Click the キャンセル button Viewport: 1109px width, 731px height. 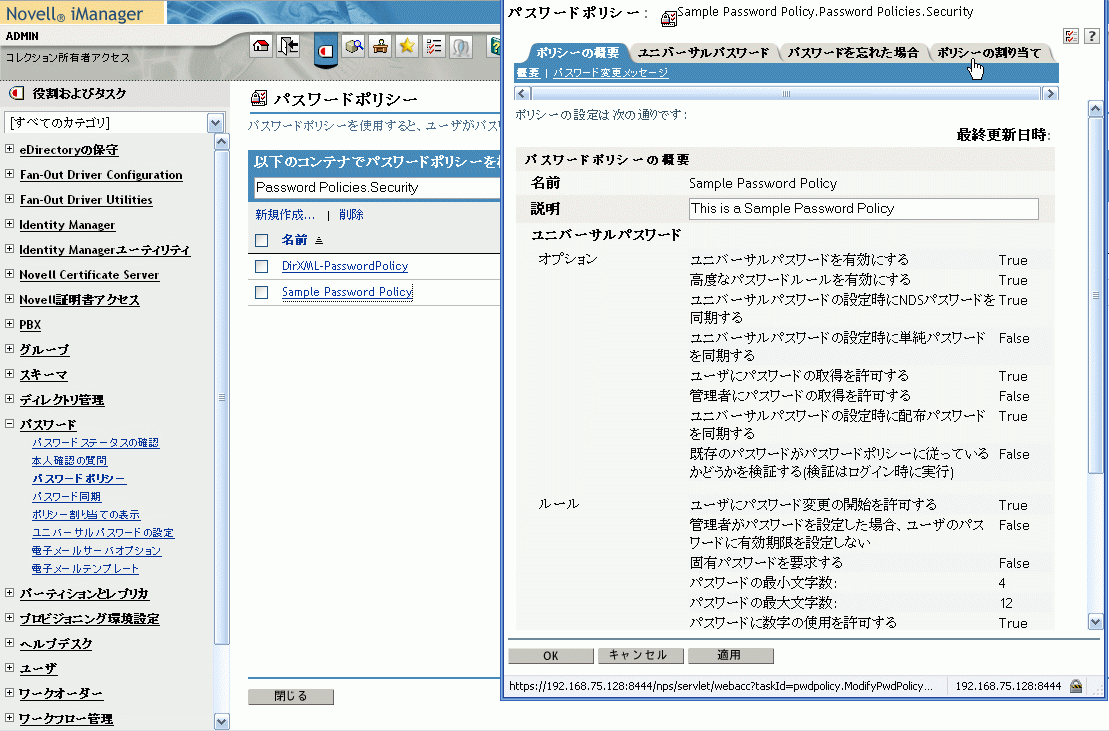click(x=640, y=655)
